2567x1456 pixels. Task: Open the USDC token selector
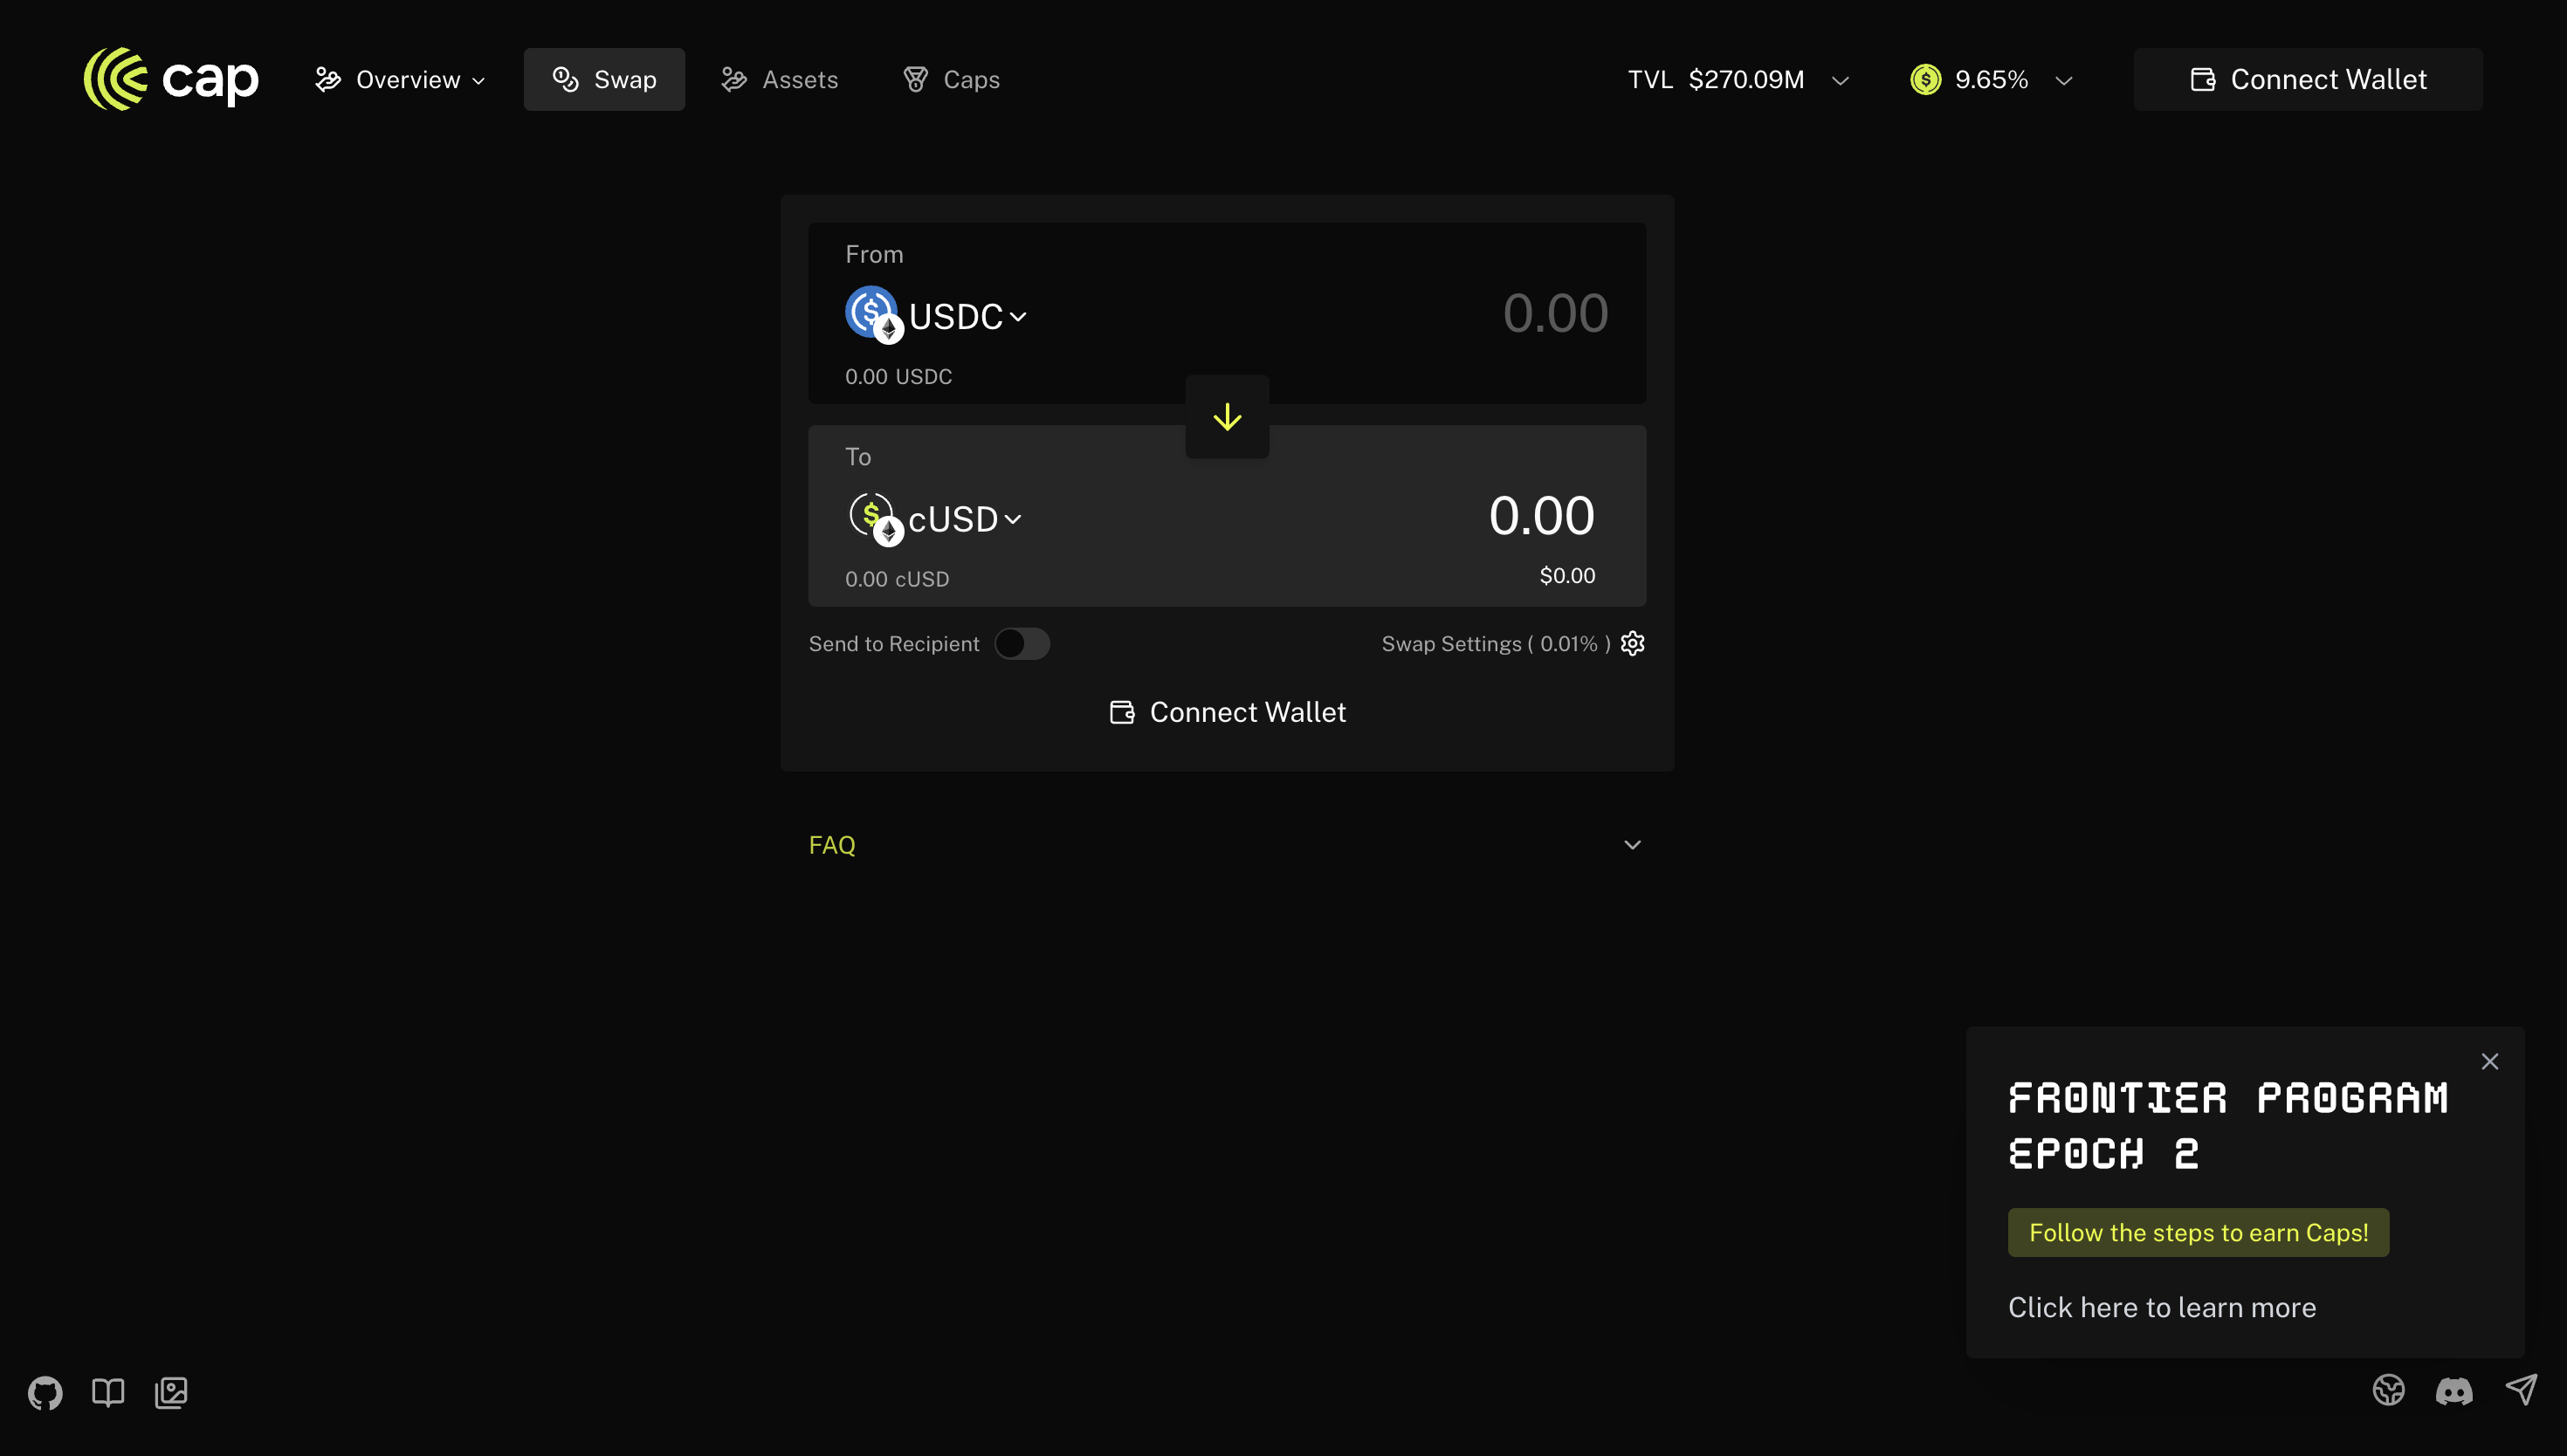937,316
